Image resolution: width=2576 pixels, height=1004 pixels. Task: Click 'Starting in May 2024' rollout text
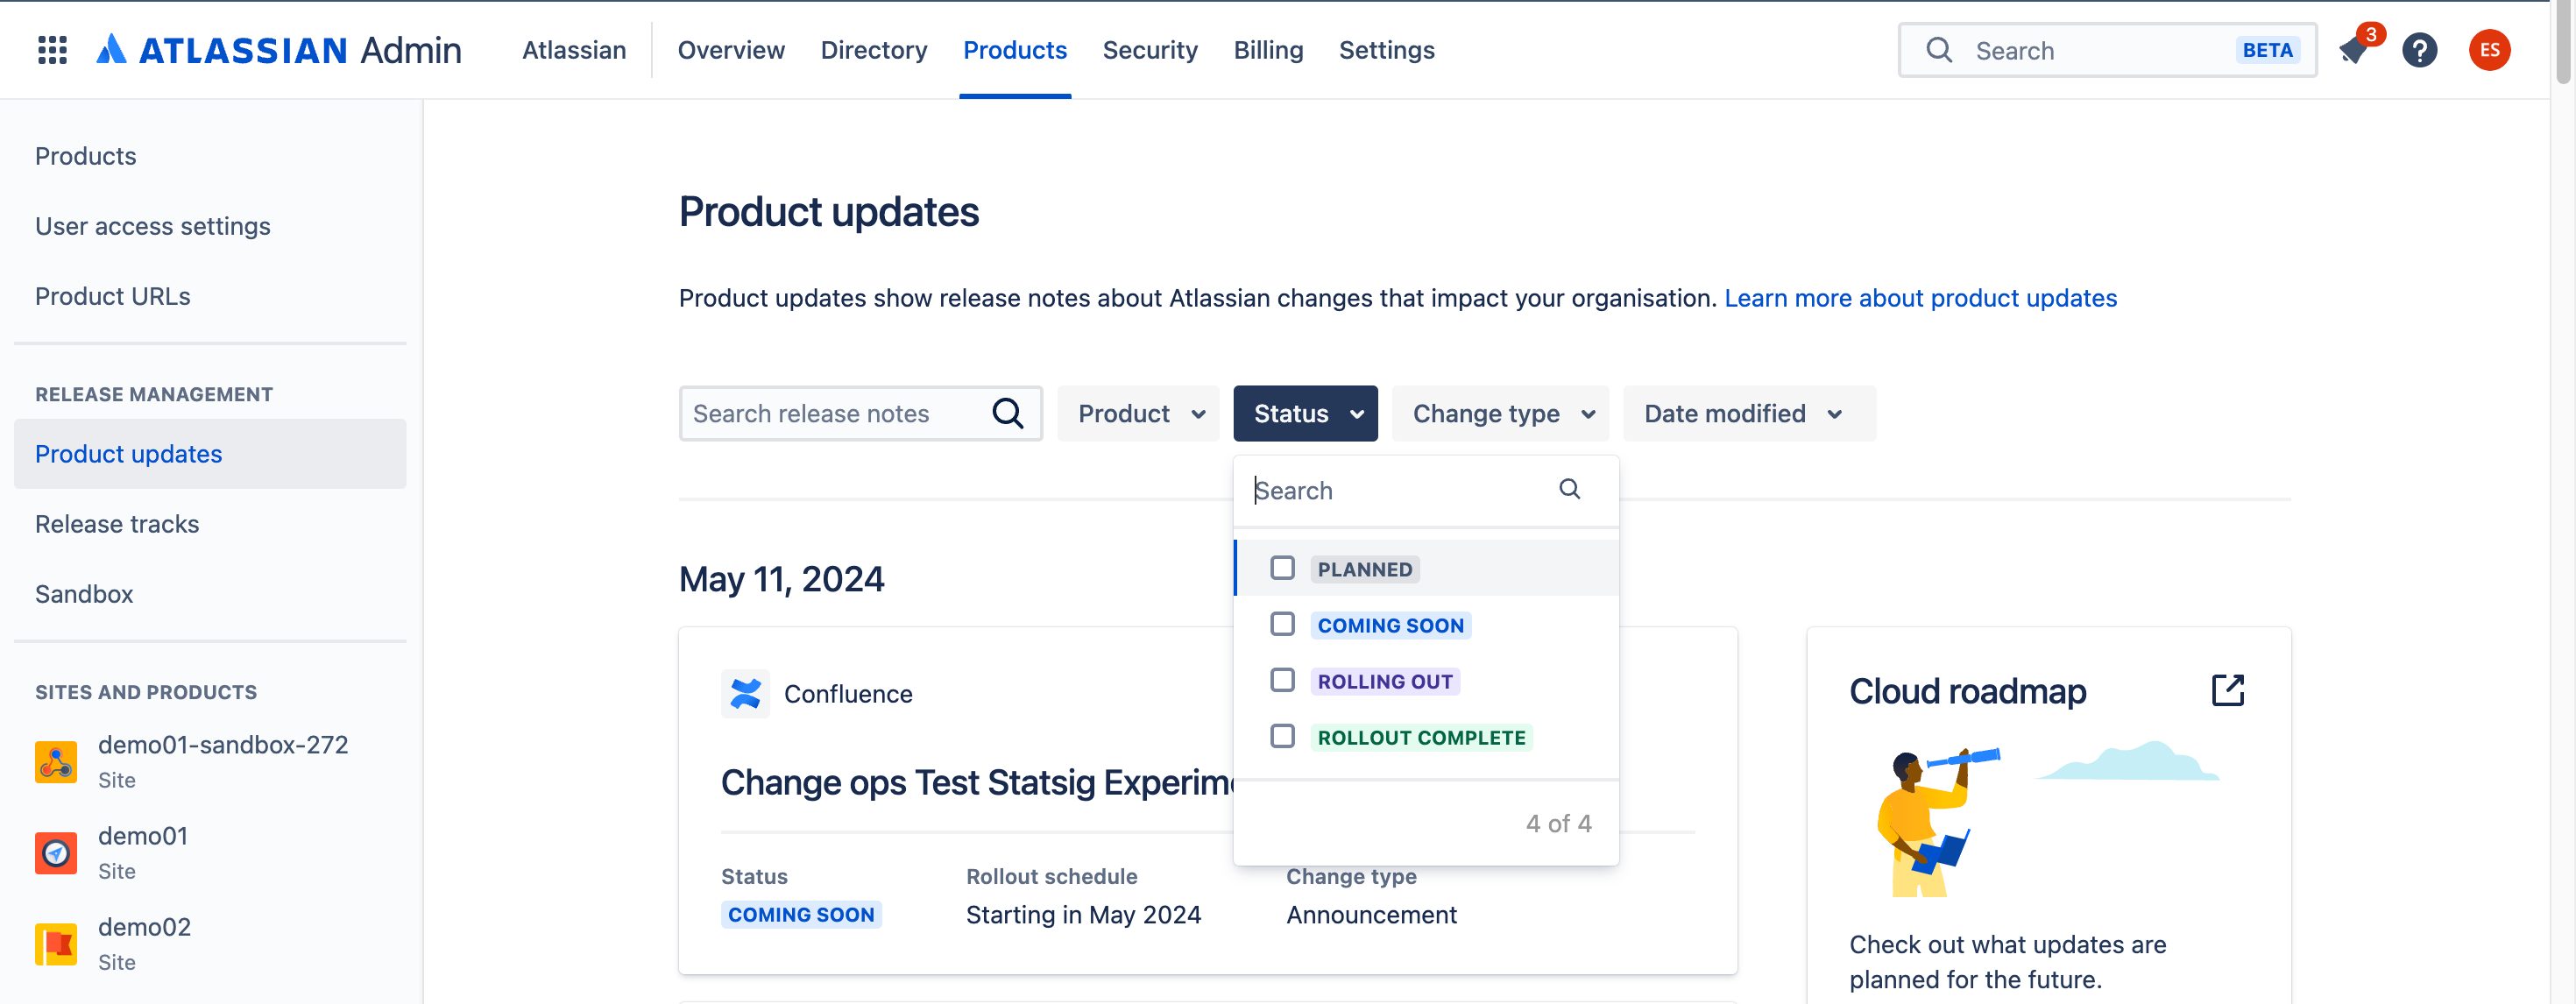coord(1083,914)
